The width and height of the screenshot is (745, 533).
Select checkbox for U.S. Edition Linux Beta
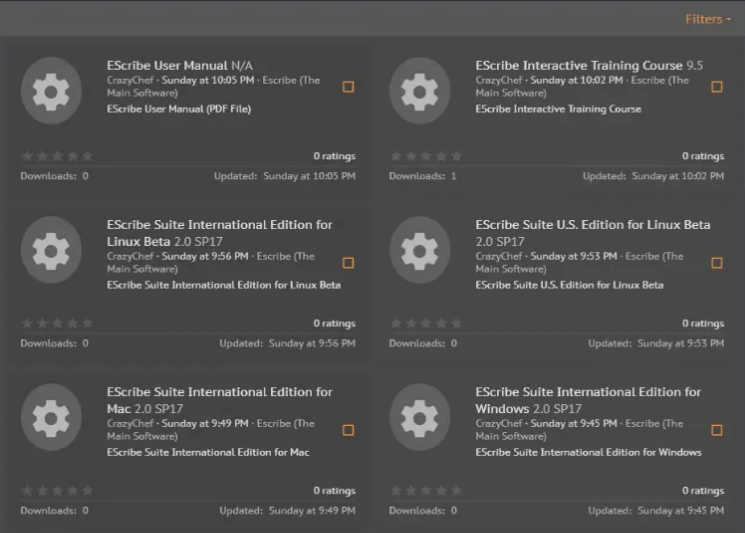pos(717,263)
